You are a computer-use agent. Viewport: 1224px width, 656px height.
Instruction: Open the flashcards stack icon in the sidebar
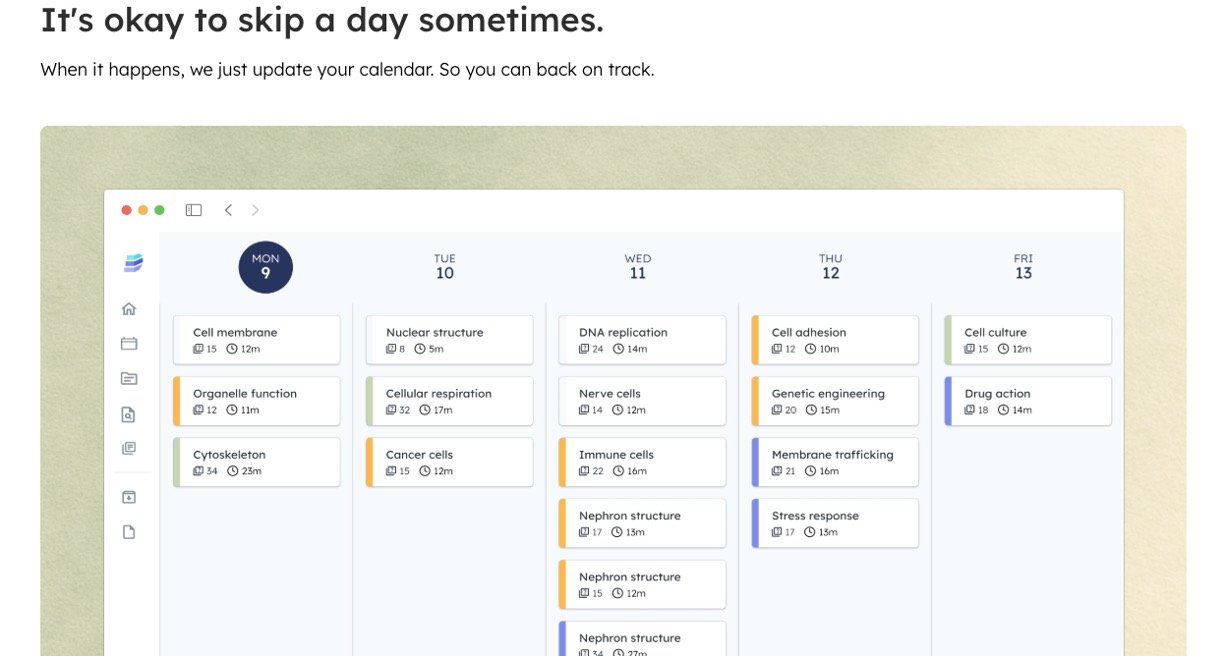tap(129, 449)
